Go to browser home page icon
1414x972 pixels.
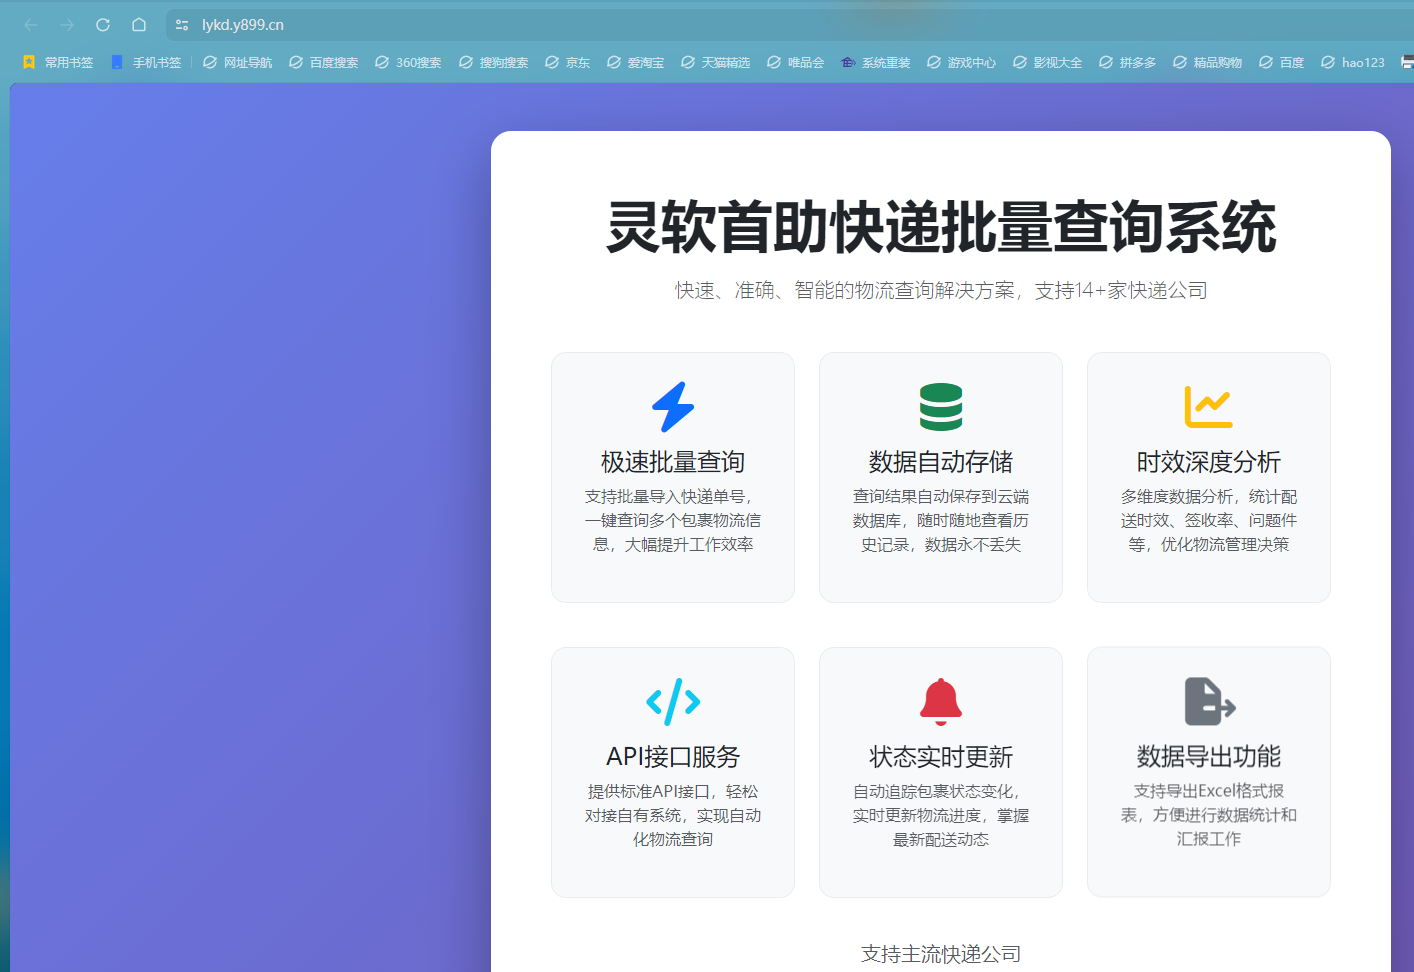[139, 25]
